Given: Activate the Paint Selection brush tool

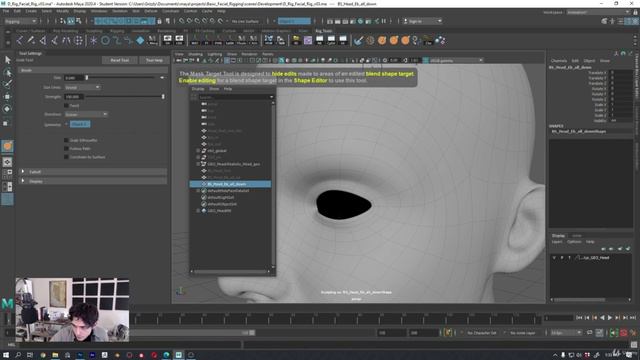Looking at the screenshot, I should tap(7, 84).
